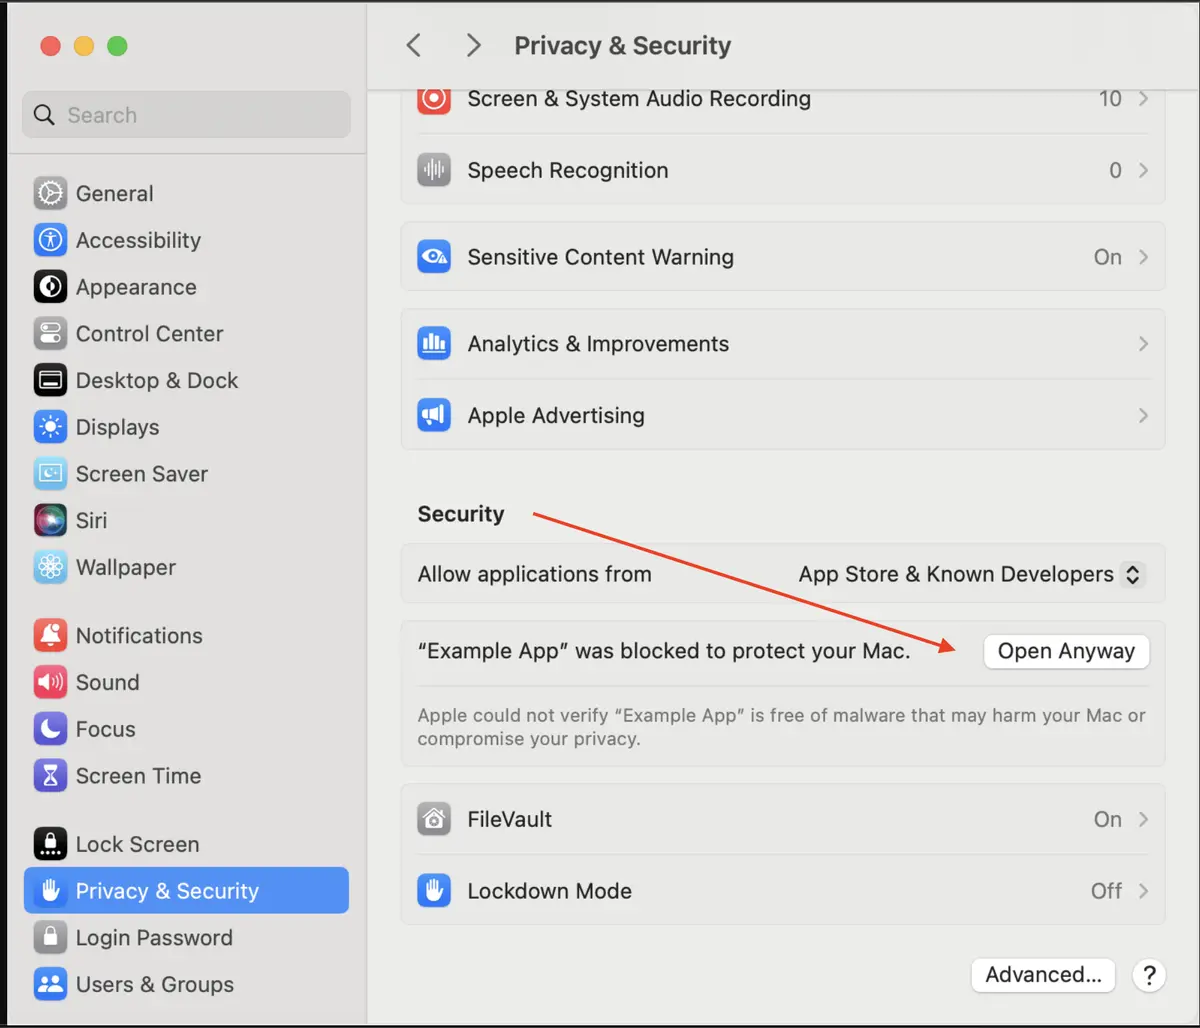The image size is (1200, 1028).
Task: Click the Search field
Action: tap(186, 114)
